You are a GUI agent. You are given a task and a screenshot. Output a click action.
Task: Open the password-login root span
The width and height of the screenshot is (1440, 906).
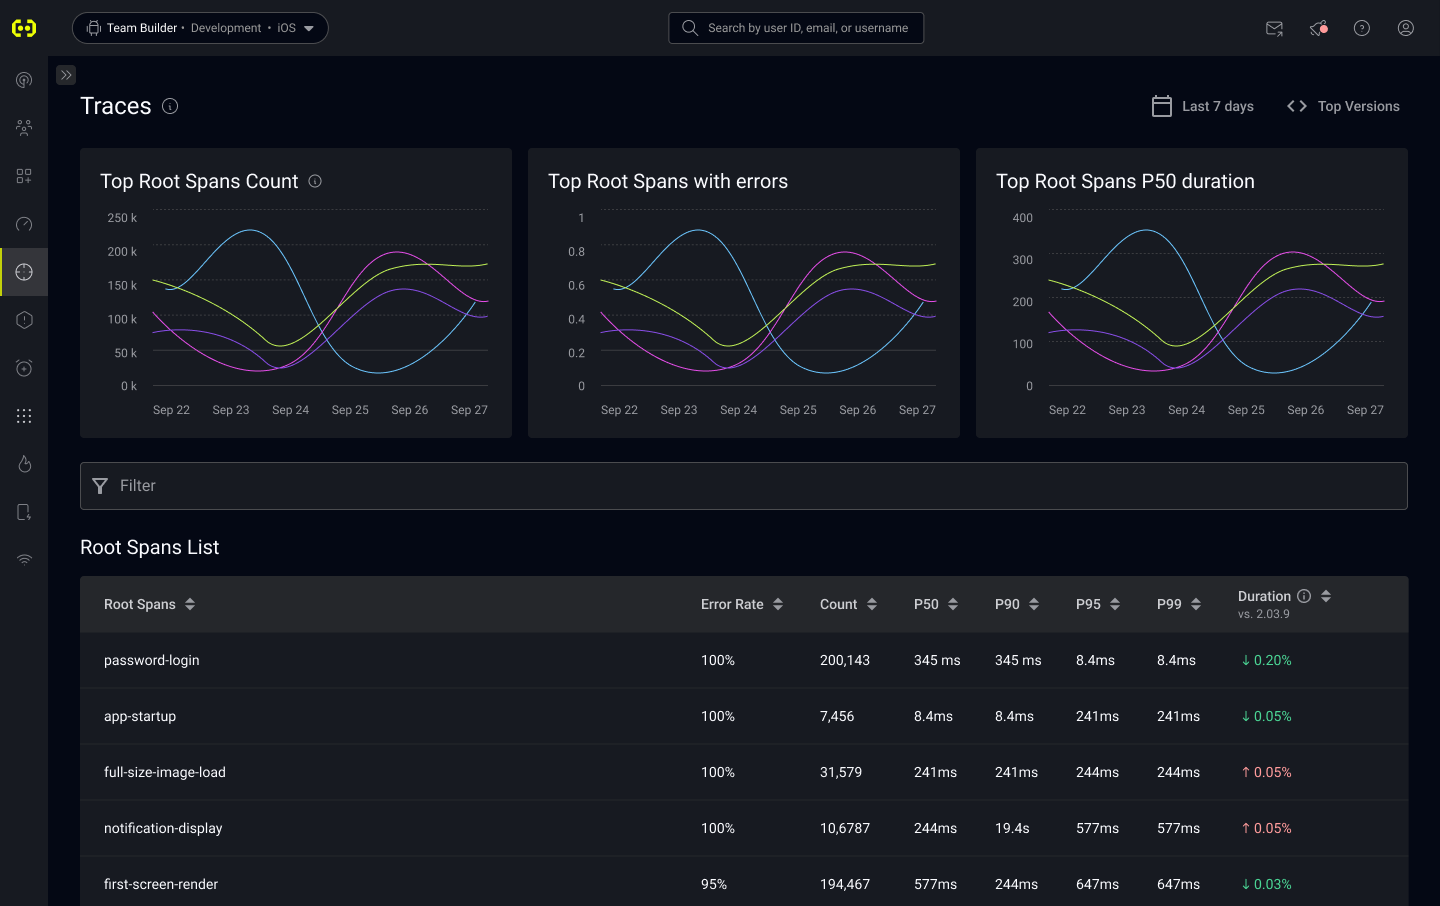[152, 660]
